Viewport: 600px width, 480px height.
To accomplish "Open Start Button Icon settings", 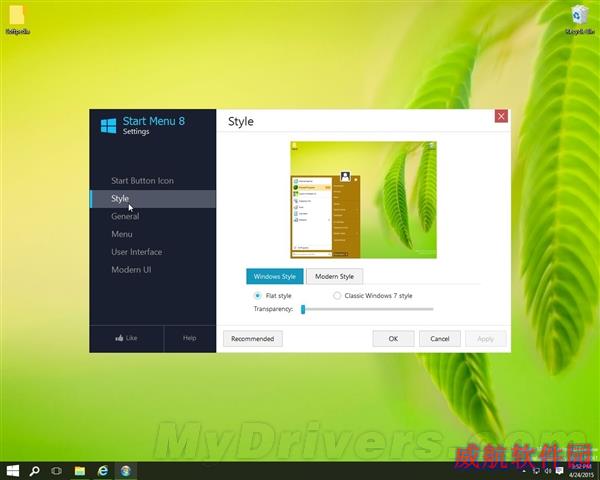I will pos(142,181).
